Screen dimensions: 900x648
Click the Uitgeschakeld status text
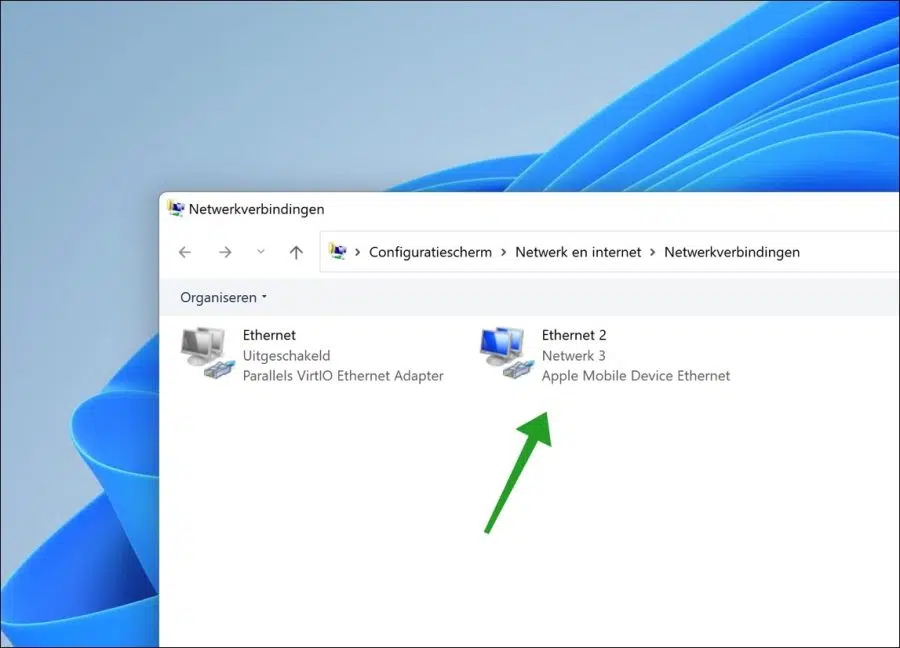point(286,356)
